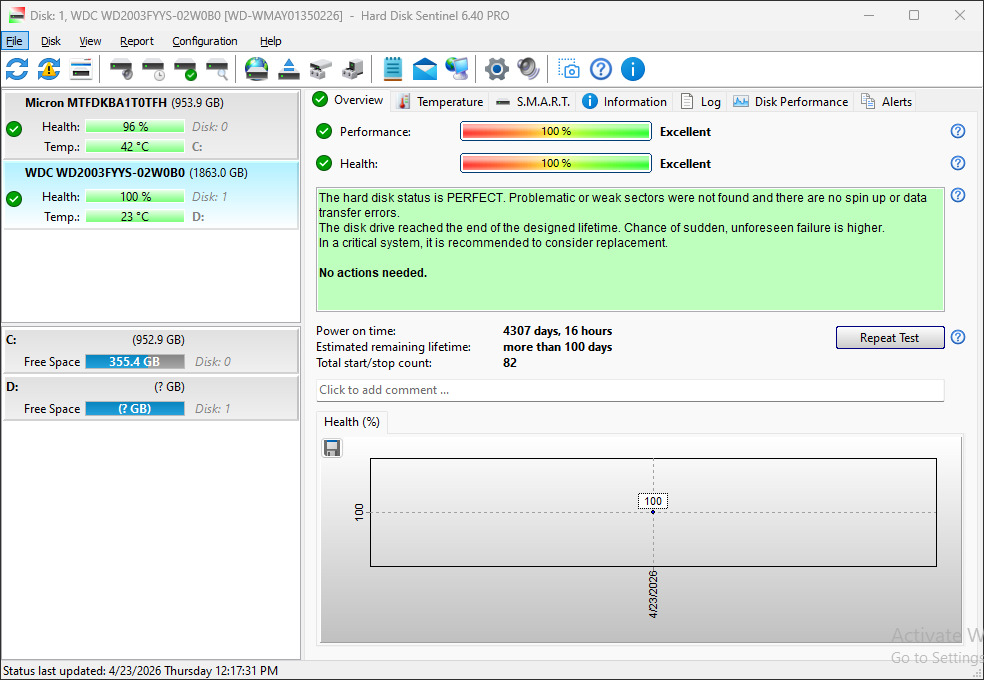Open the View menu
The width and height of the screenshot is (984, 680).
coord(90,41)
